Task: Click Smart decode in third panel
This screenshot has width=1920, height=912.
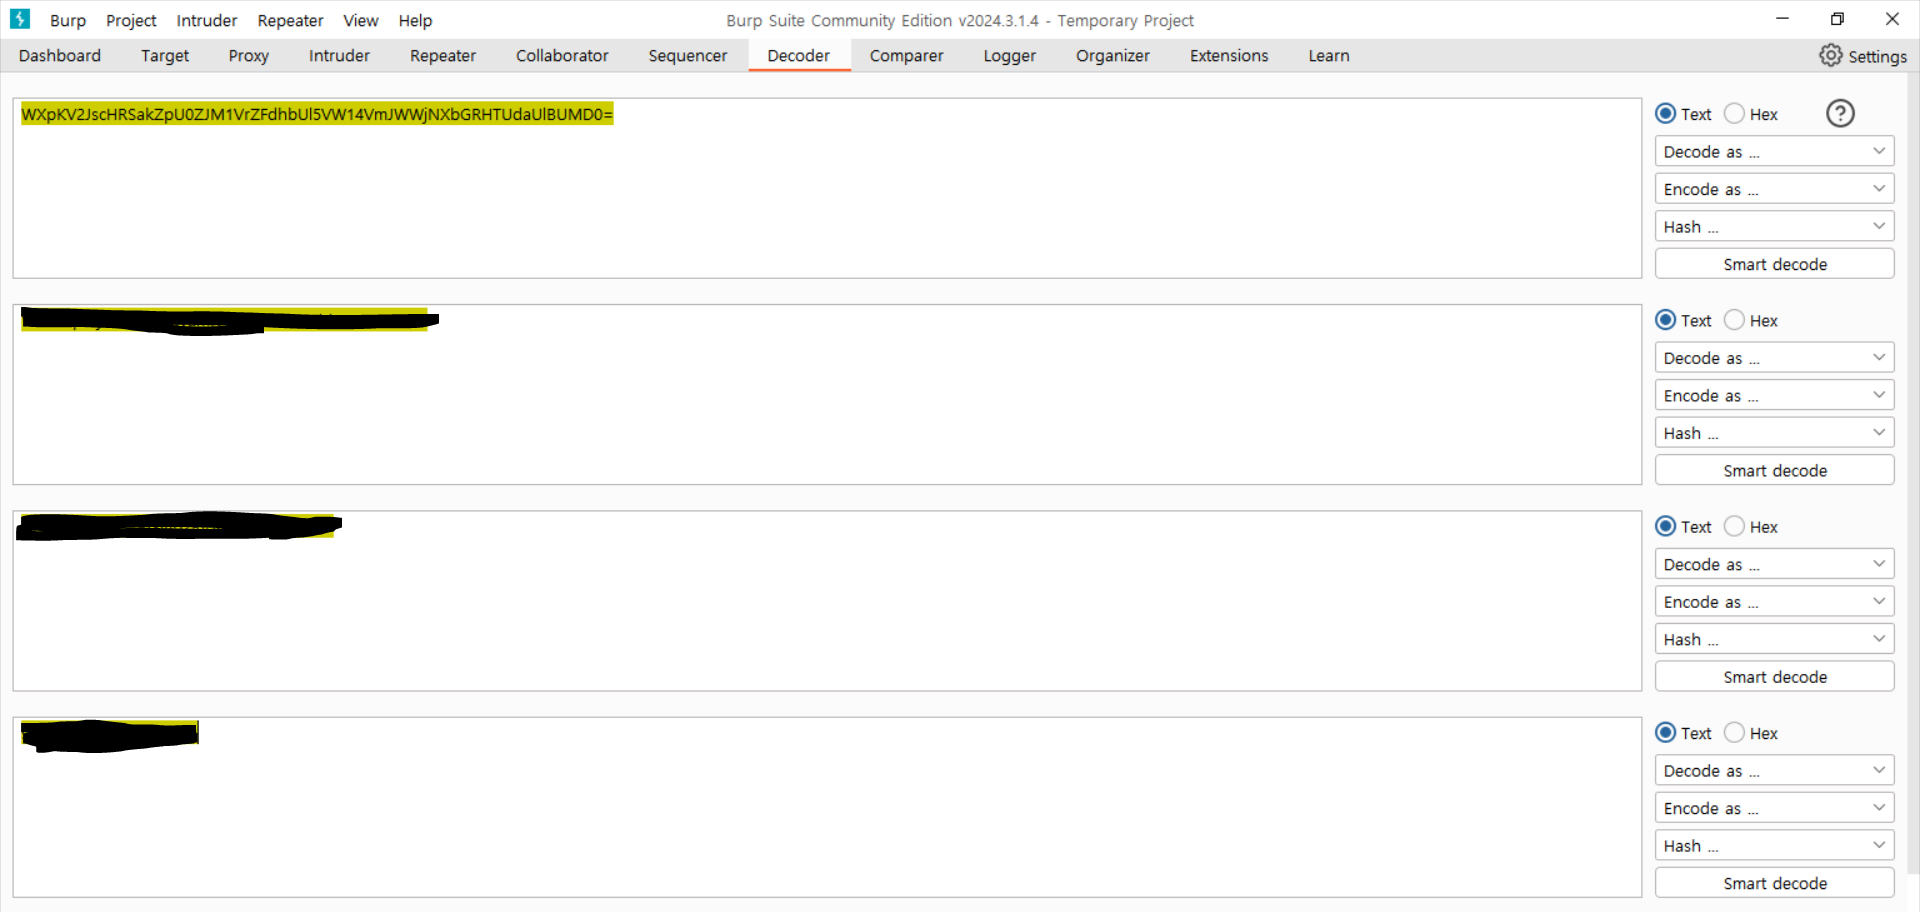Action: click(x=1774, y=677)
